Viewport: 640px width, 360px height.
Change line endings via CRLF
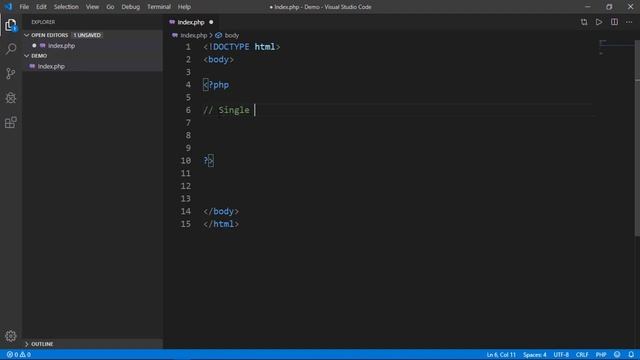tap(582, 355)
